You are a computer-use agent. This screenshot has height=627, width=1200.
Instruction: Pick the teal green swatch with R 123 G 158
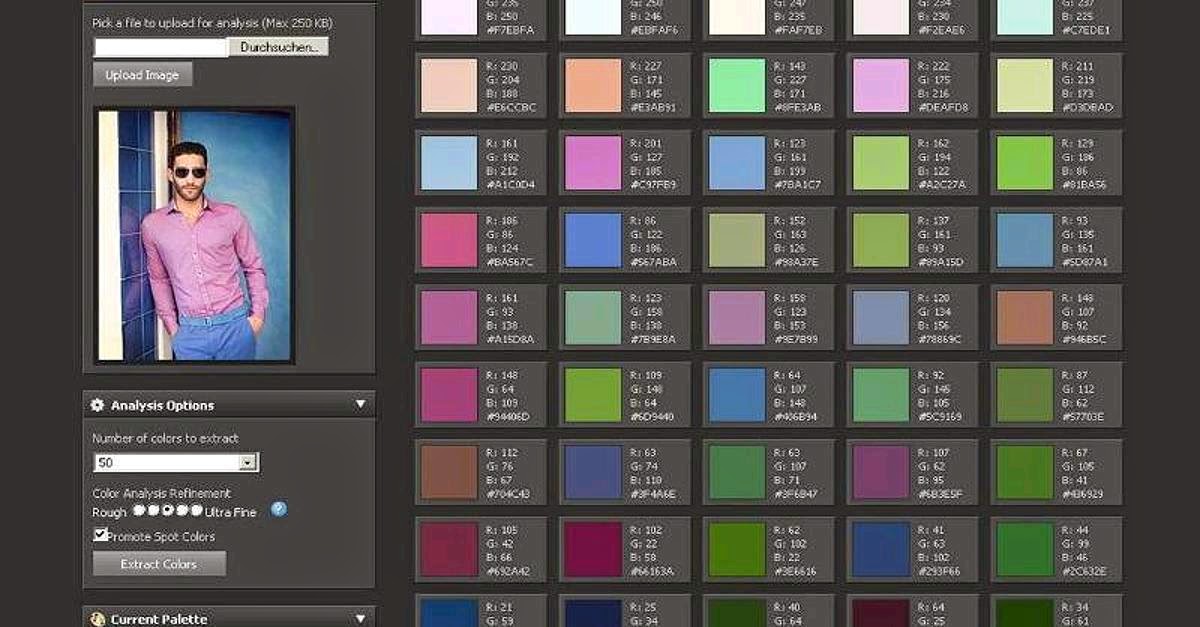(593, 317)
